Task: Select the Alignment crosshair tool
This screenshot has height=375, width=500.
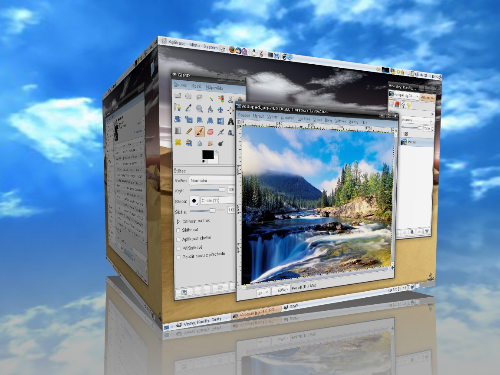Action: pyautogui.click(x=230, y=110)
